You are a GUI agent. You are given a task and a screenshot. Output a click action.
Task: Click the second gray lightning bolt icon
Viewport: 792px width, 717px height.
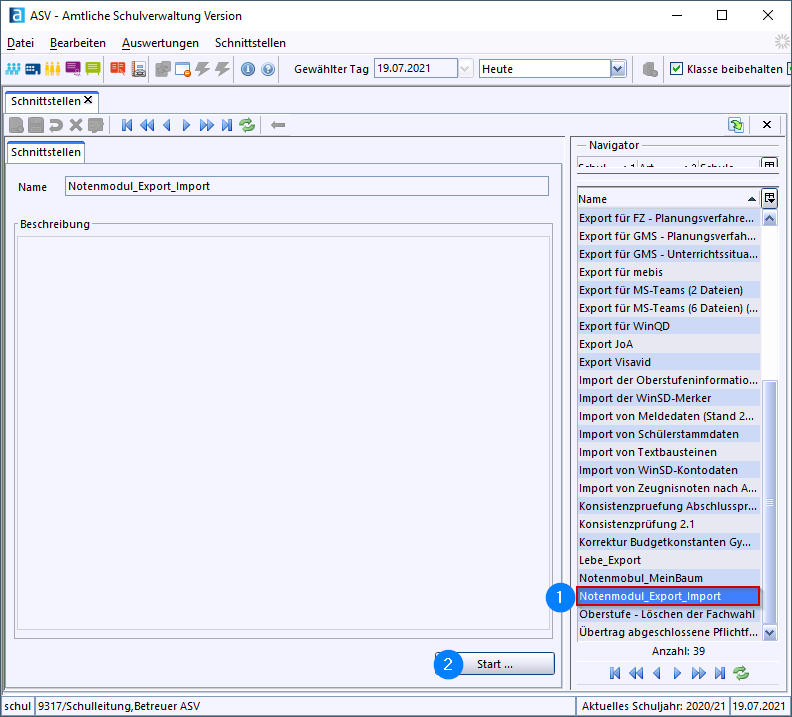tap(222, 69)
